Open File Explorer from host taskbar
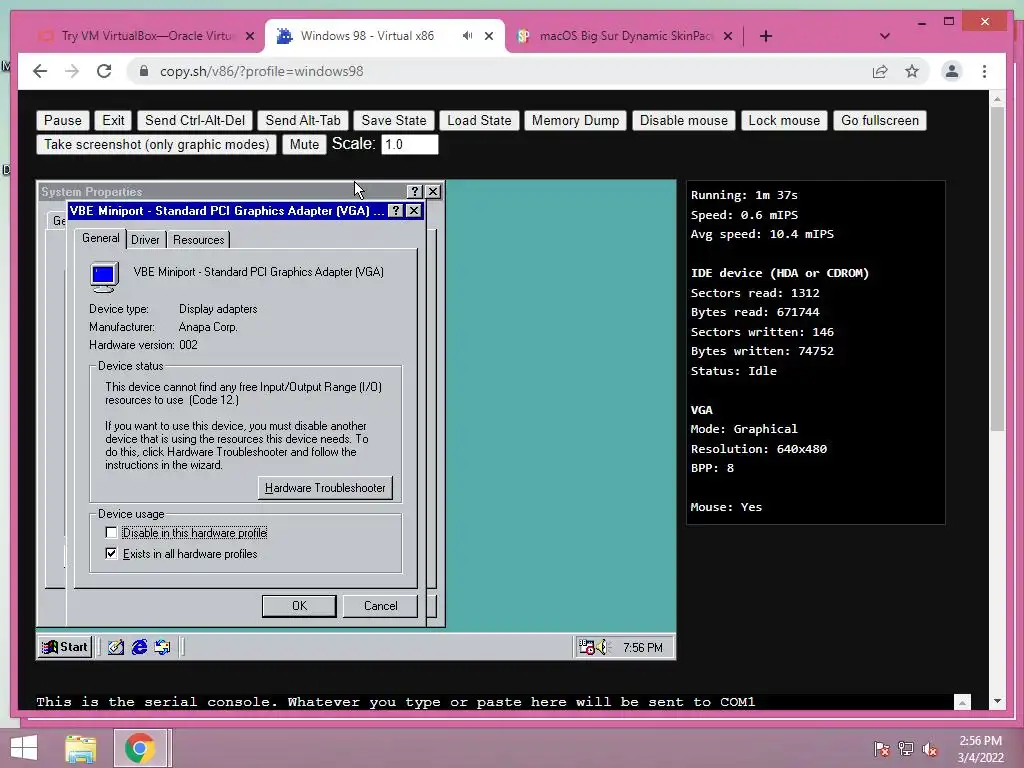The height and width of the screenshot is (768, 1024). (81, 748)
